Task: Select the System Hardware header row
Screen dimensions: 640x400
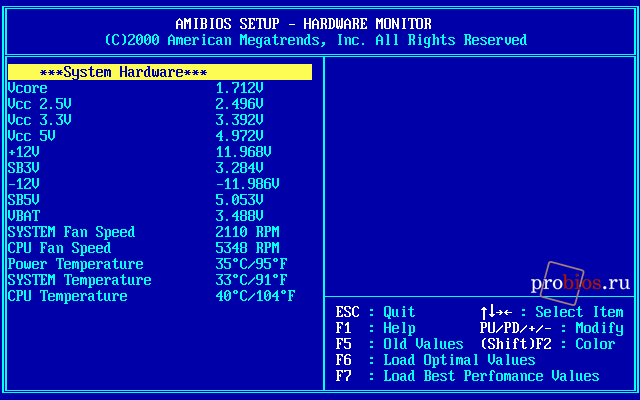Action: click(160, 72)
